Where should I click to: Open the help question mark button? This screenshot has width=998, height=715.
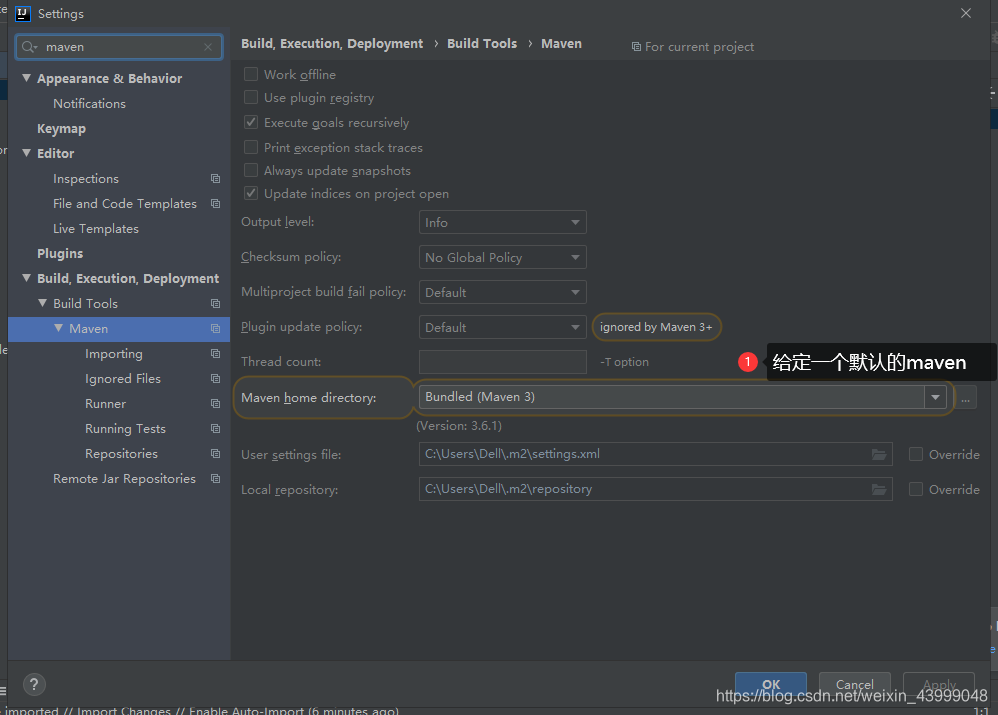click(34, 684)
